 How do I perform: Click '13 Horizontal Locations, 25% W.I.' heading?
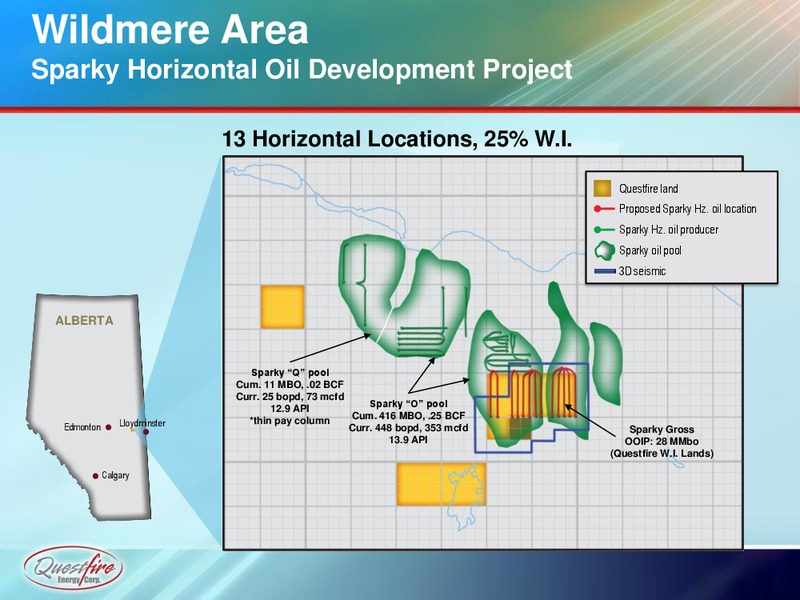(x=397, y=139)
